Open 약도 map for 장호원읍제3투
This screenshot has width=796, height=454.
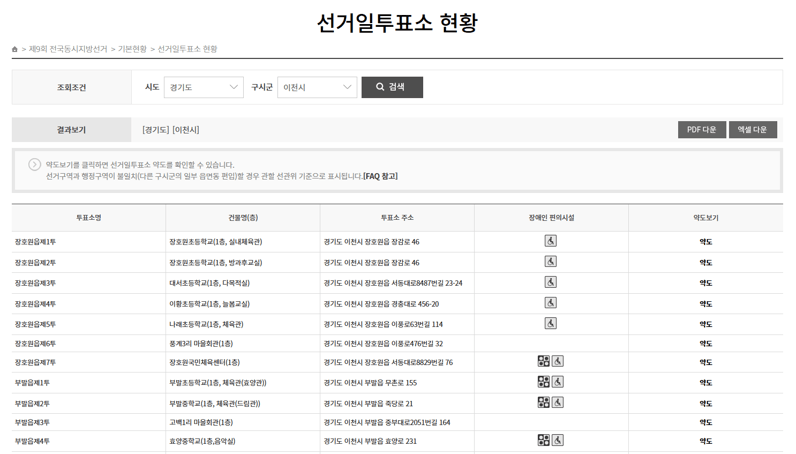pyautogui.click(x=706, y=283)
